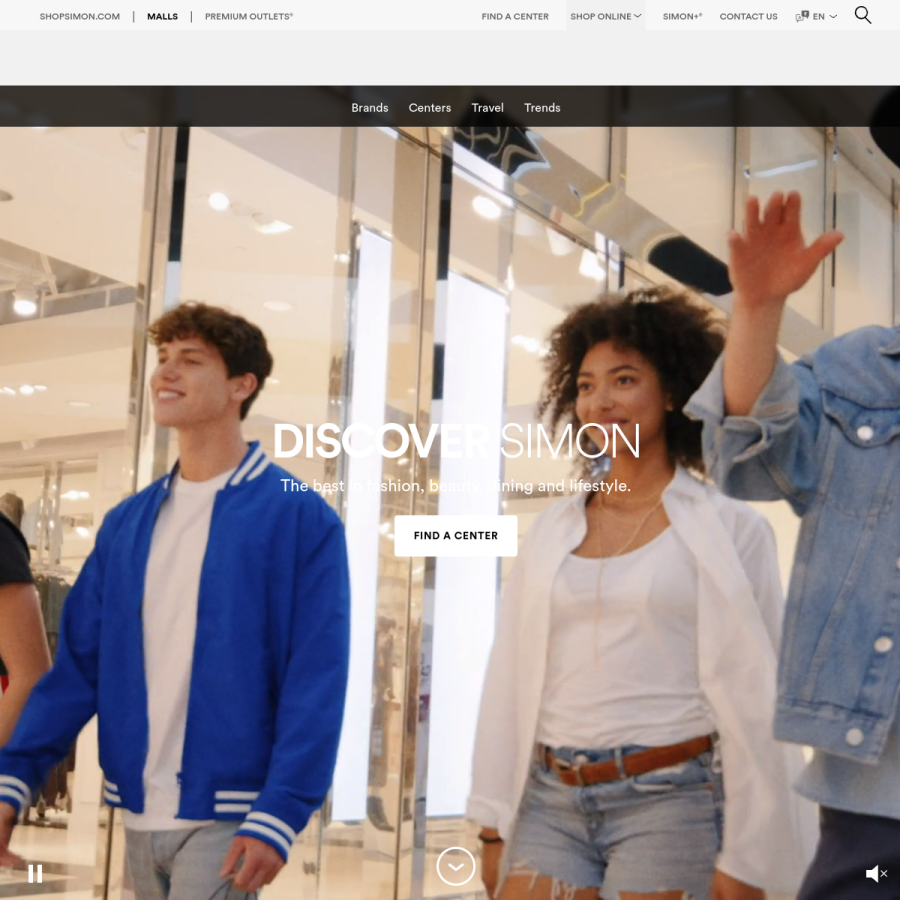Screen dimensions: 900x900
Task: Select the Travel navigation item
Action: 487,108
